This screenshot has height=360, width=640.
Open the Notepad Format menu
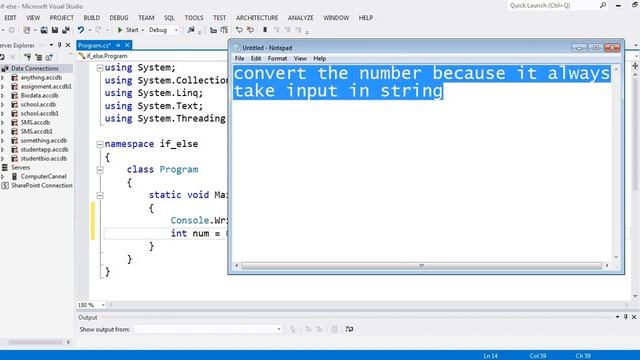tap(277, 58)
